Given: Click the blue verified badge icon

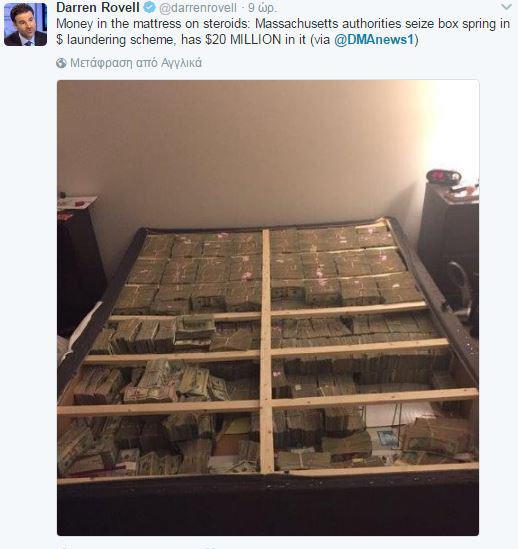Looking at the screenshot, I should pos(150,7).
